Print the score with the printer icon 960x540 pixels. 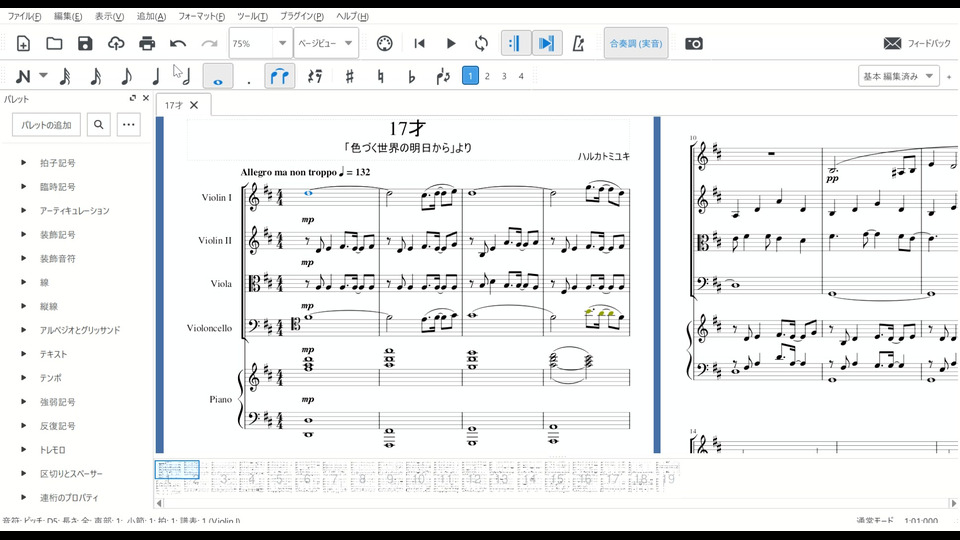(x=147, y=43)
